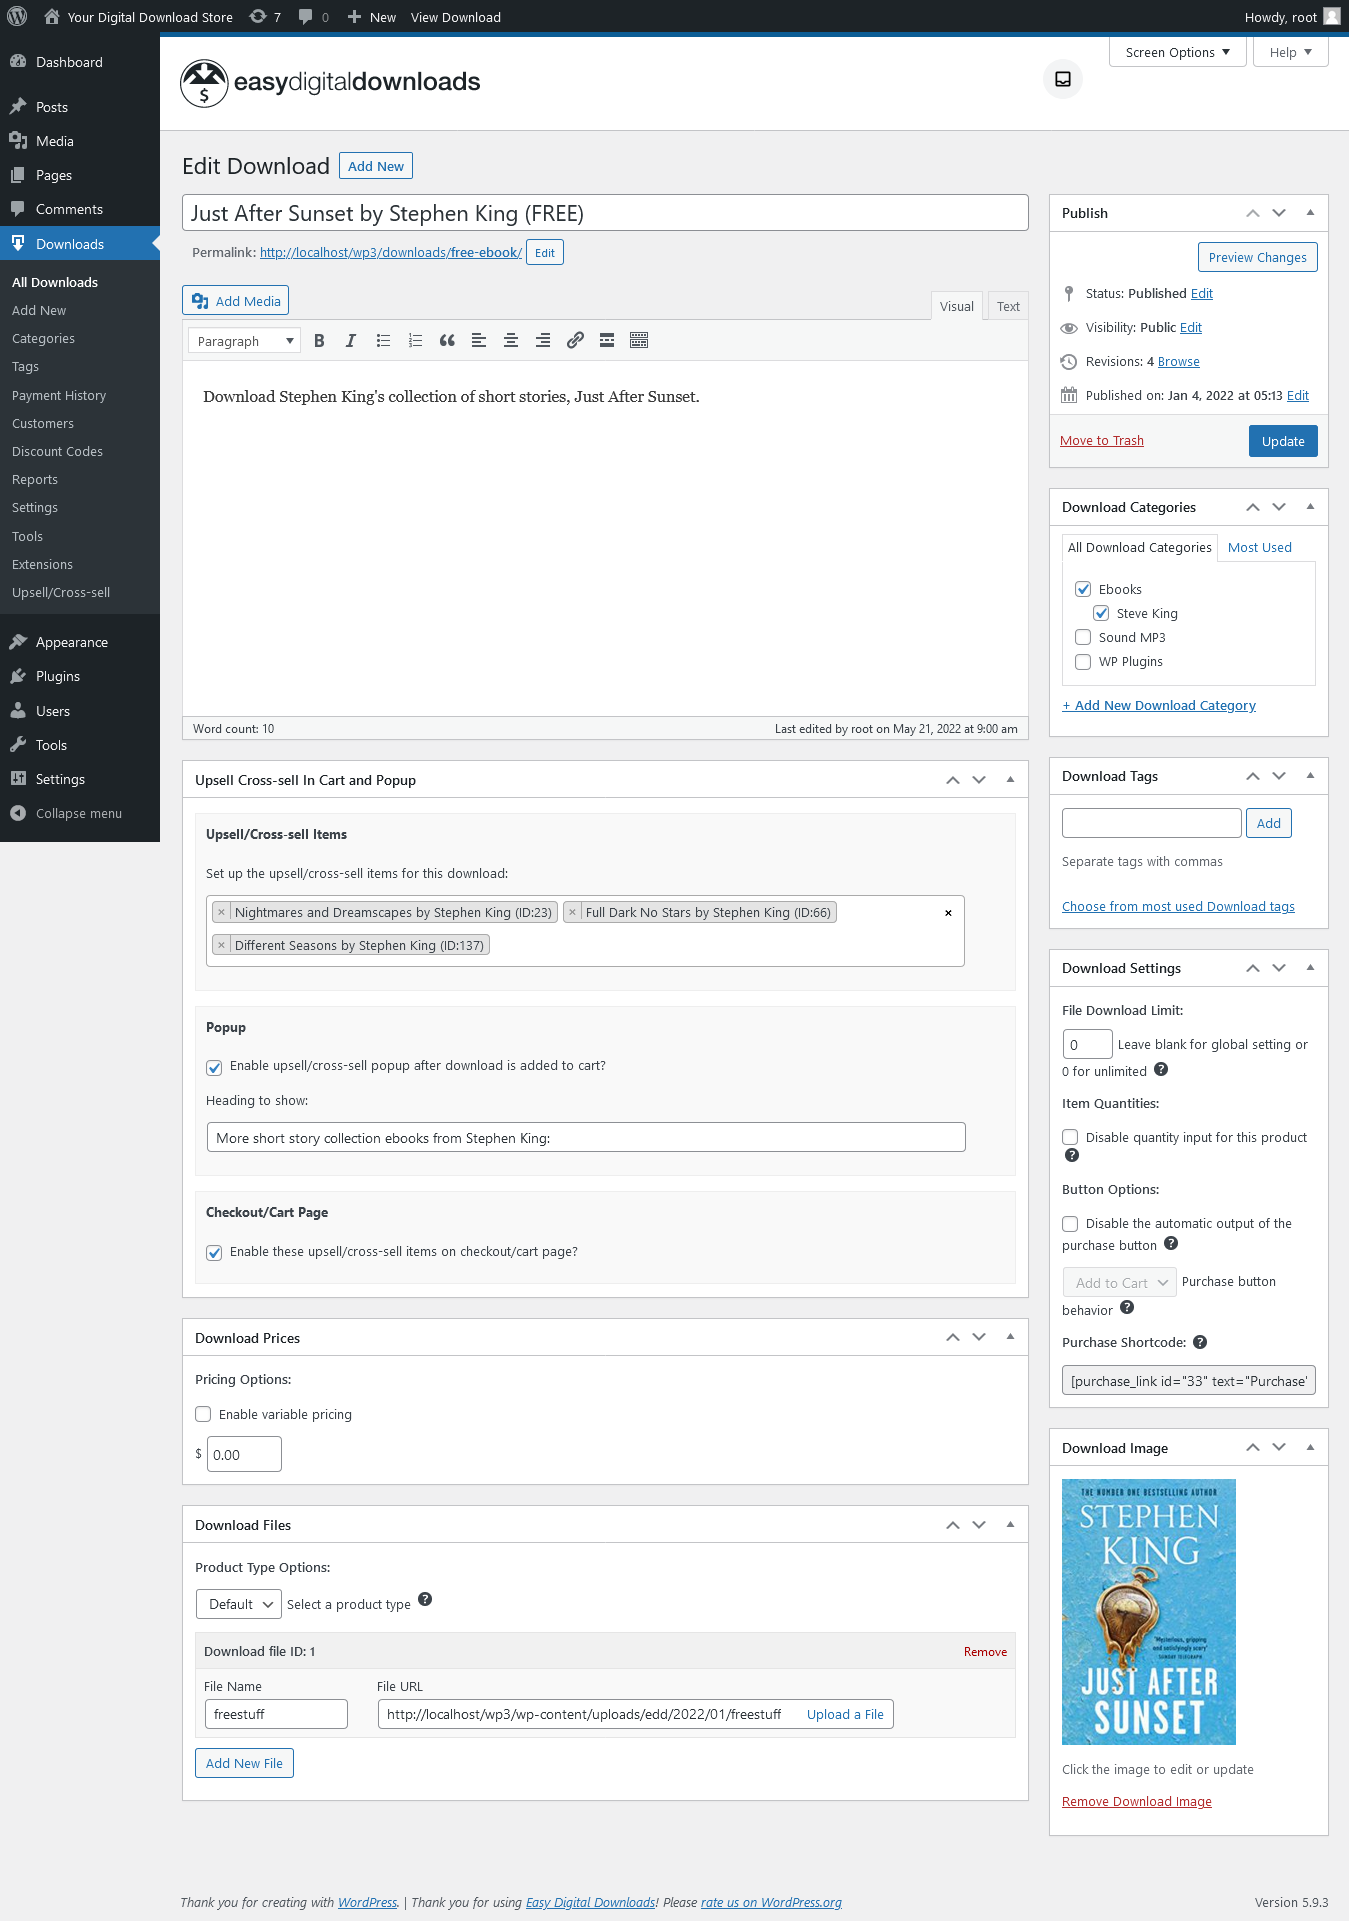The image size is (1349, 1921).
Task: Toggle upsell popup after add to cart
Action: [x=214, y=1067]
